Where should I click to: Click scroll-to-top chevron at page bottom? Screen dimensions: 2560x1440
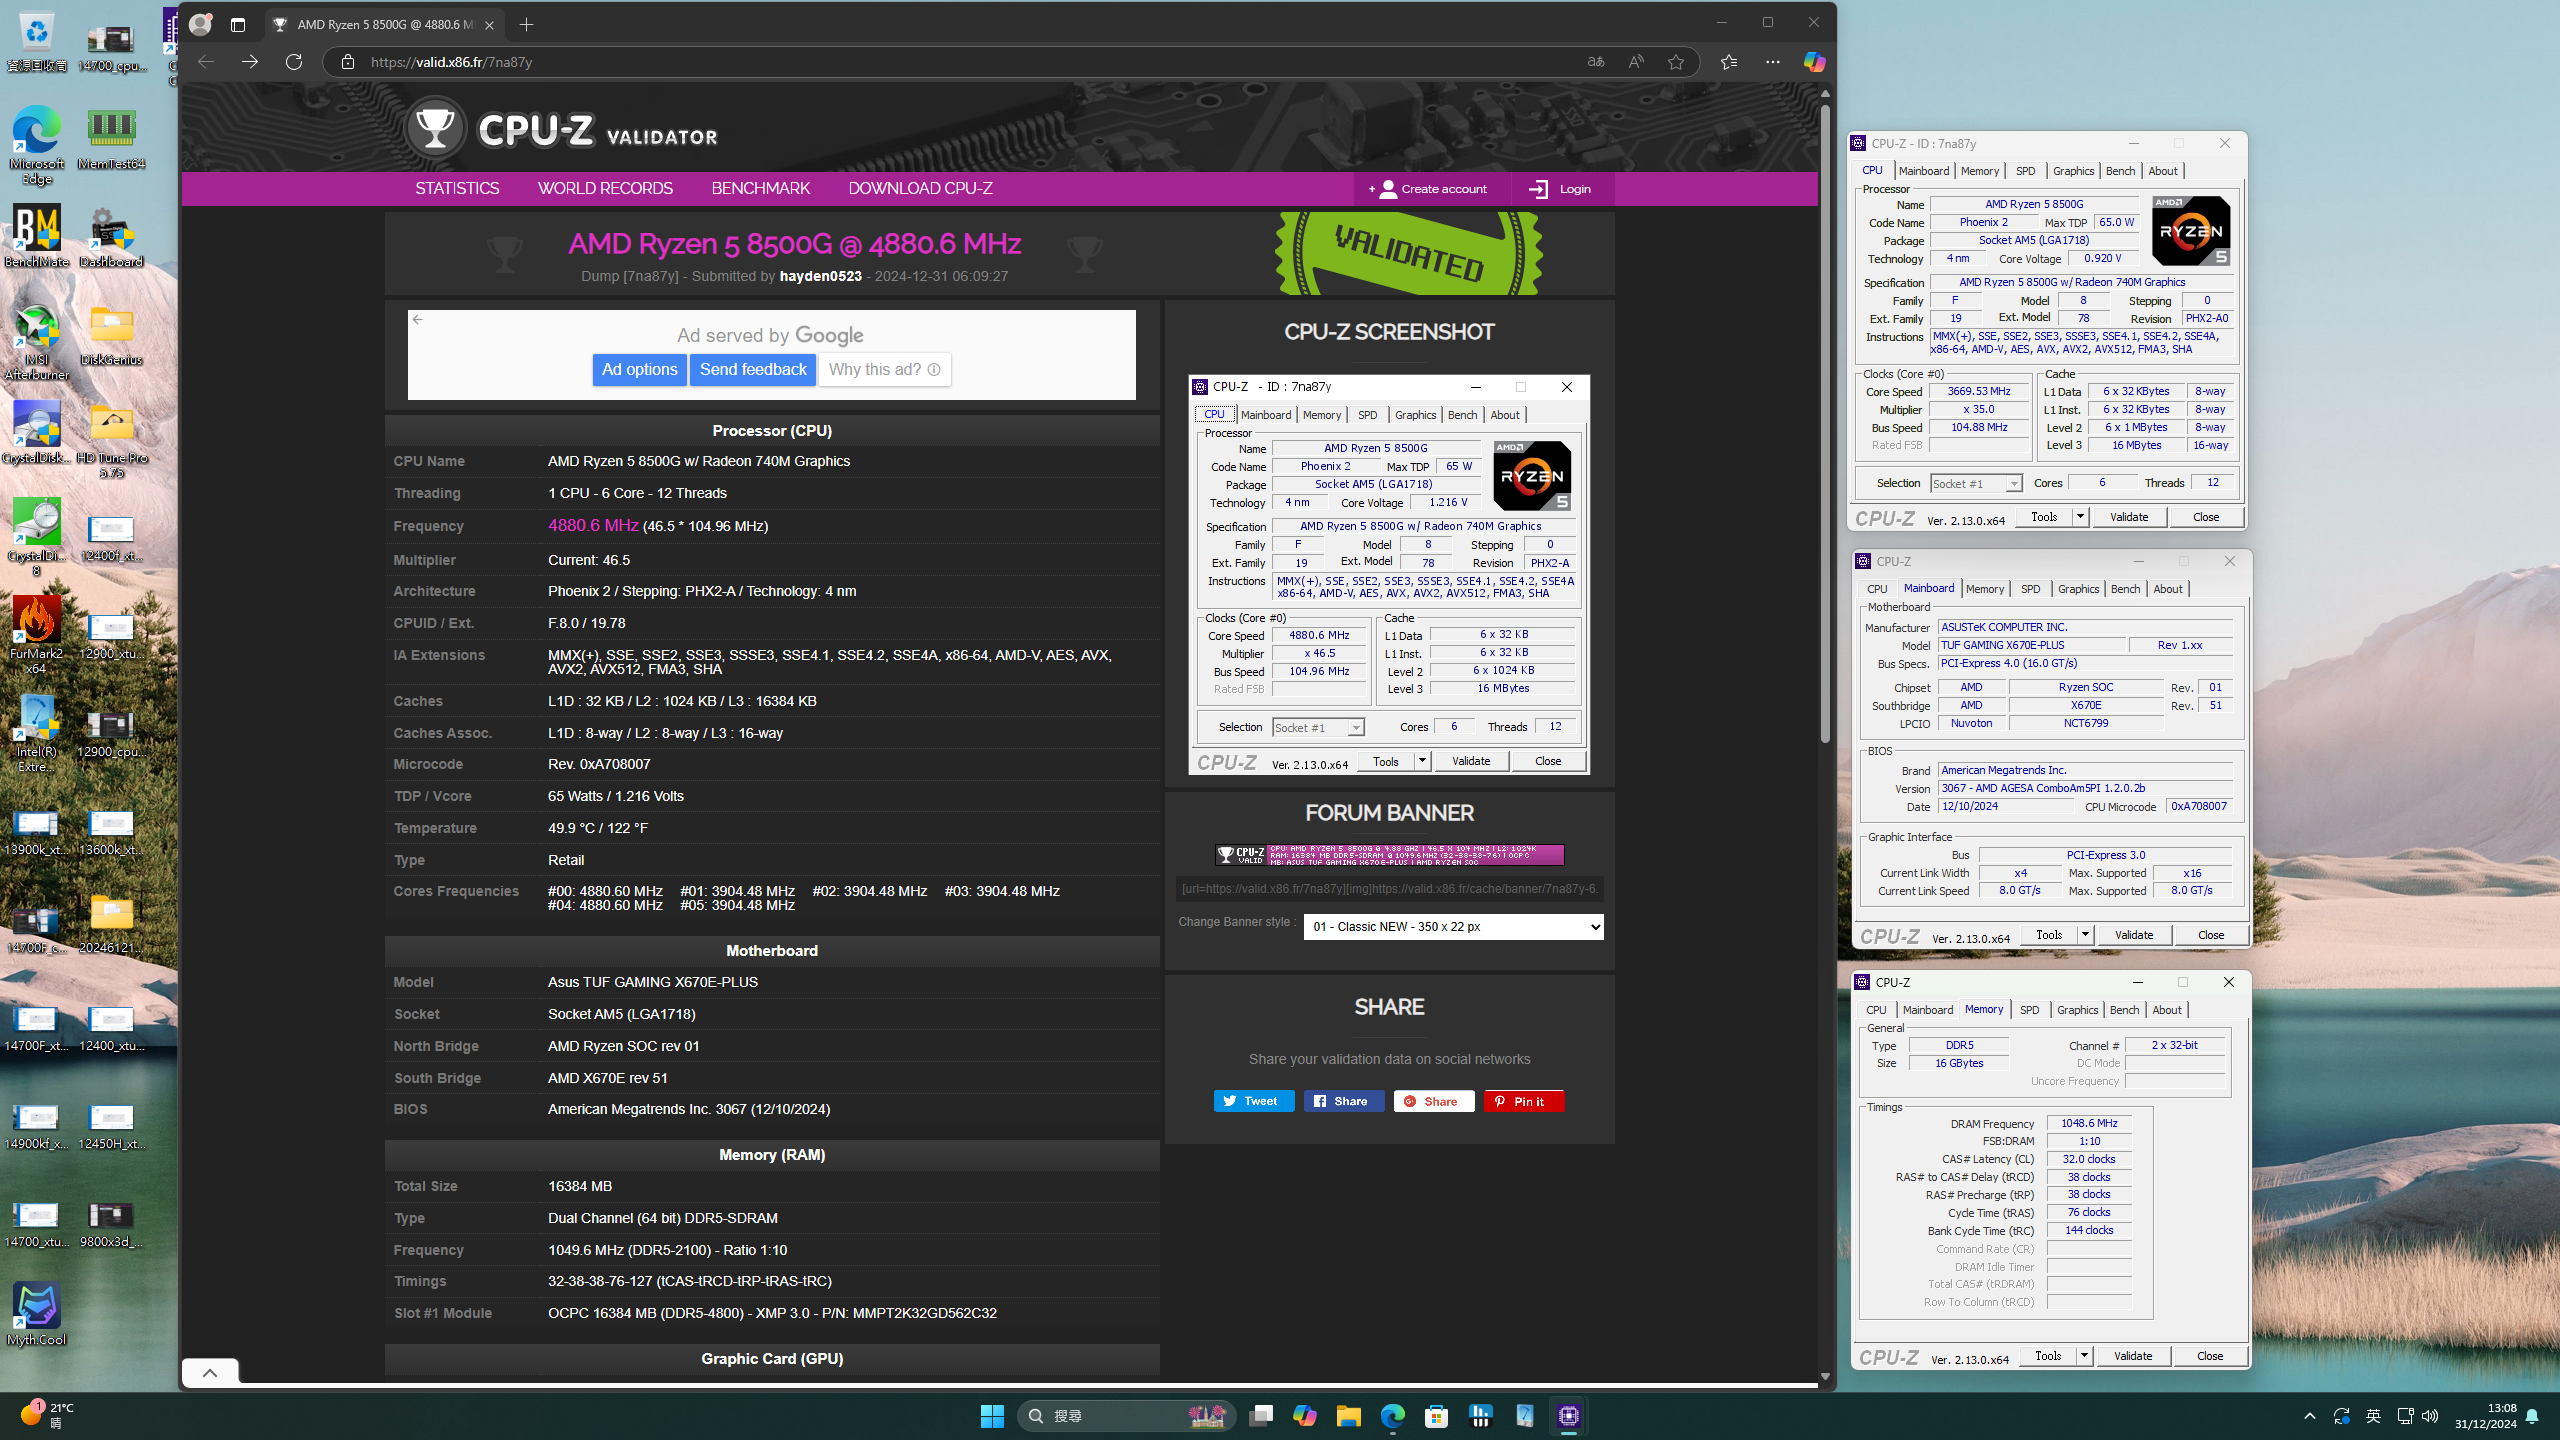(x=210, y=1373)
